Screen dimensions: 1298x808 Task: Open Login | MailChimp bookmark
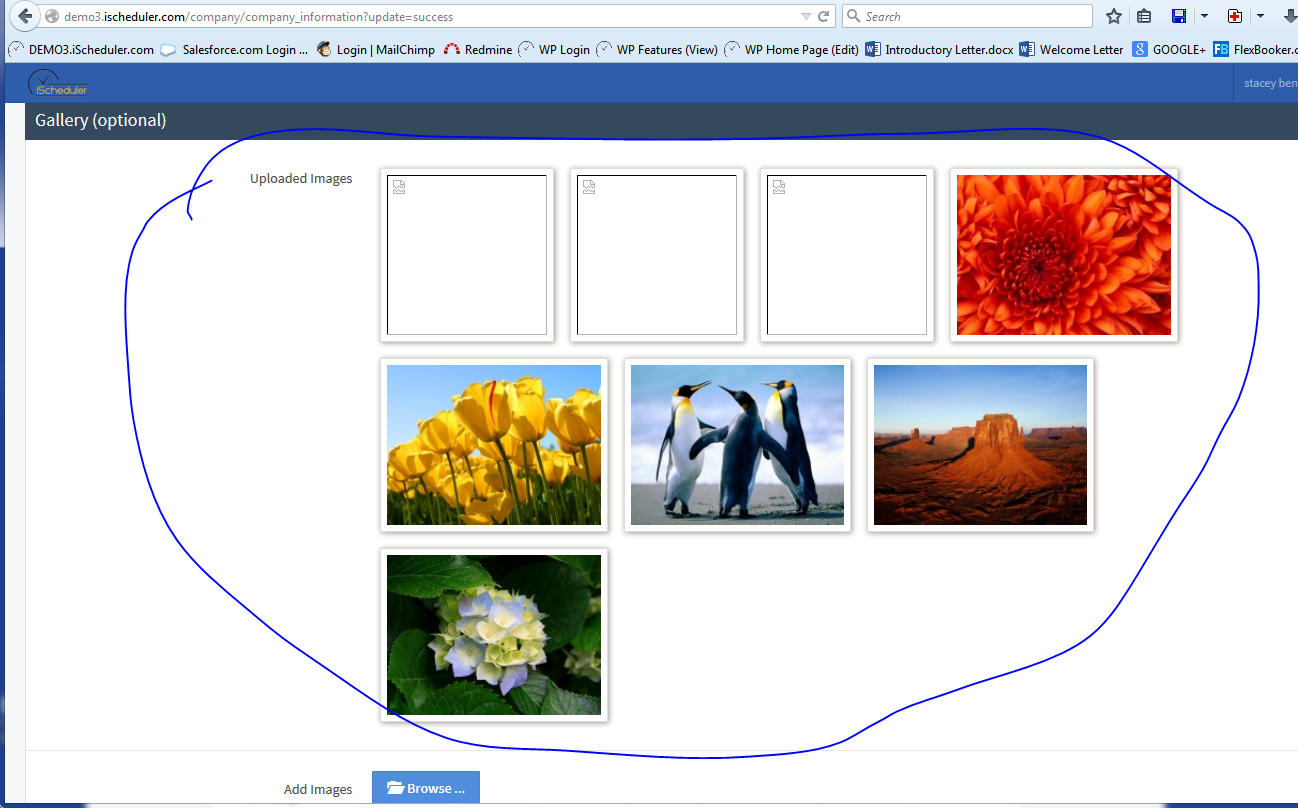tap(376, 49)
